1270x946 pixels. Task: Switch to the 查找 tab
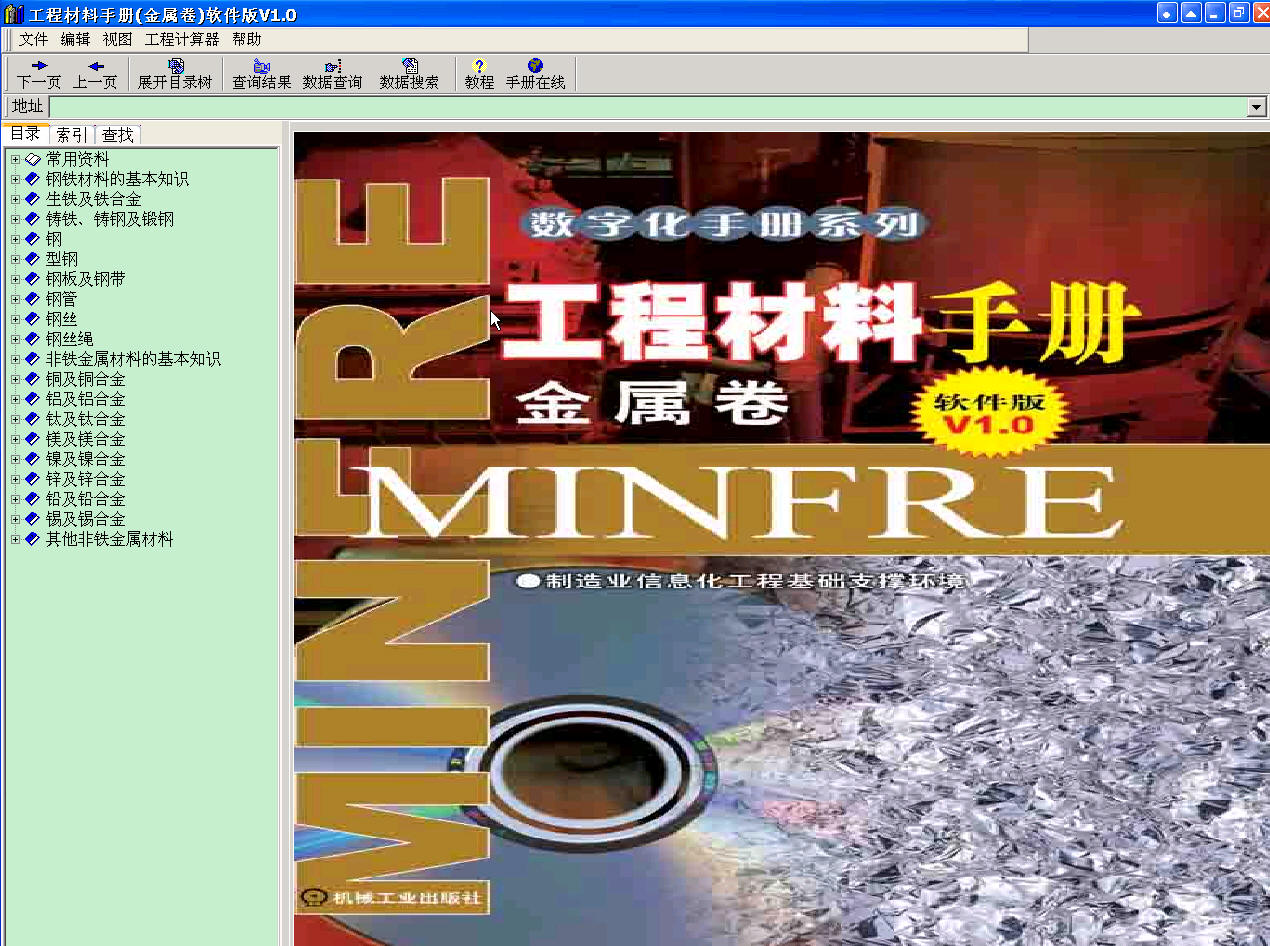click(118, 135)
